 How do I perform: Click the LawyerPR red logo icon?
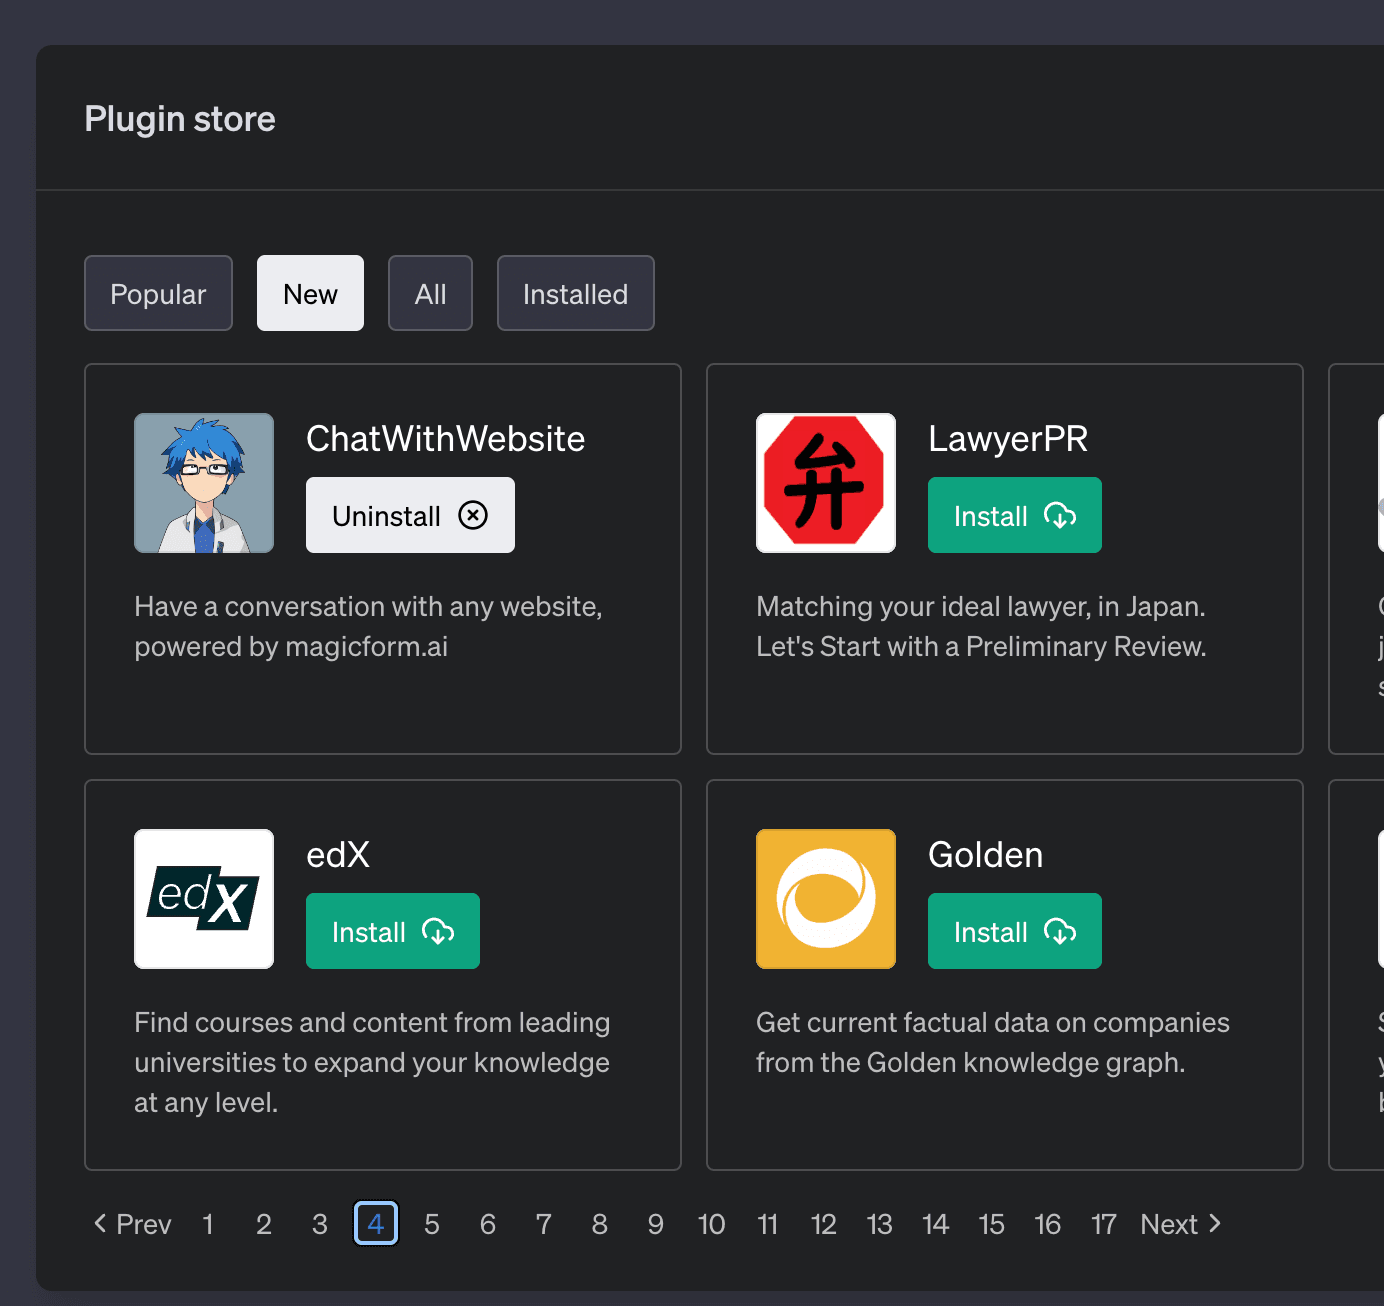(x=826, y=483)
